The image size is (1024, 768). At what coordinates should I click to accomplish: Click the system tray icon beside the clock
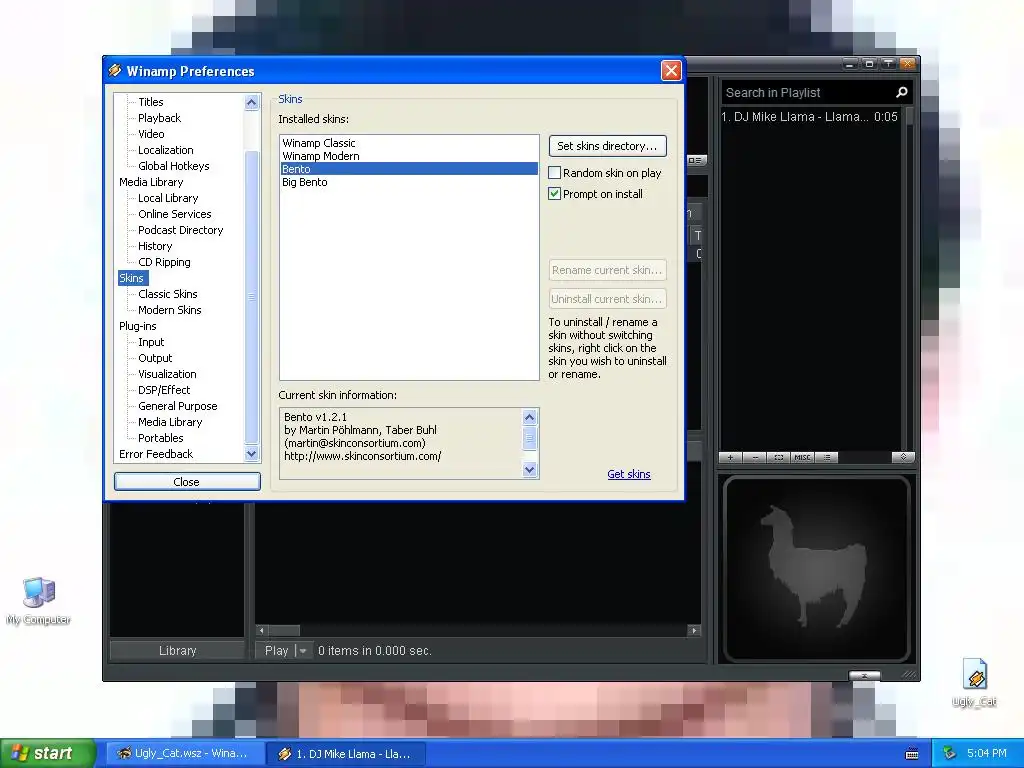(x=950, y=753)
